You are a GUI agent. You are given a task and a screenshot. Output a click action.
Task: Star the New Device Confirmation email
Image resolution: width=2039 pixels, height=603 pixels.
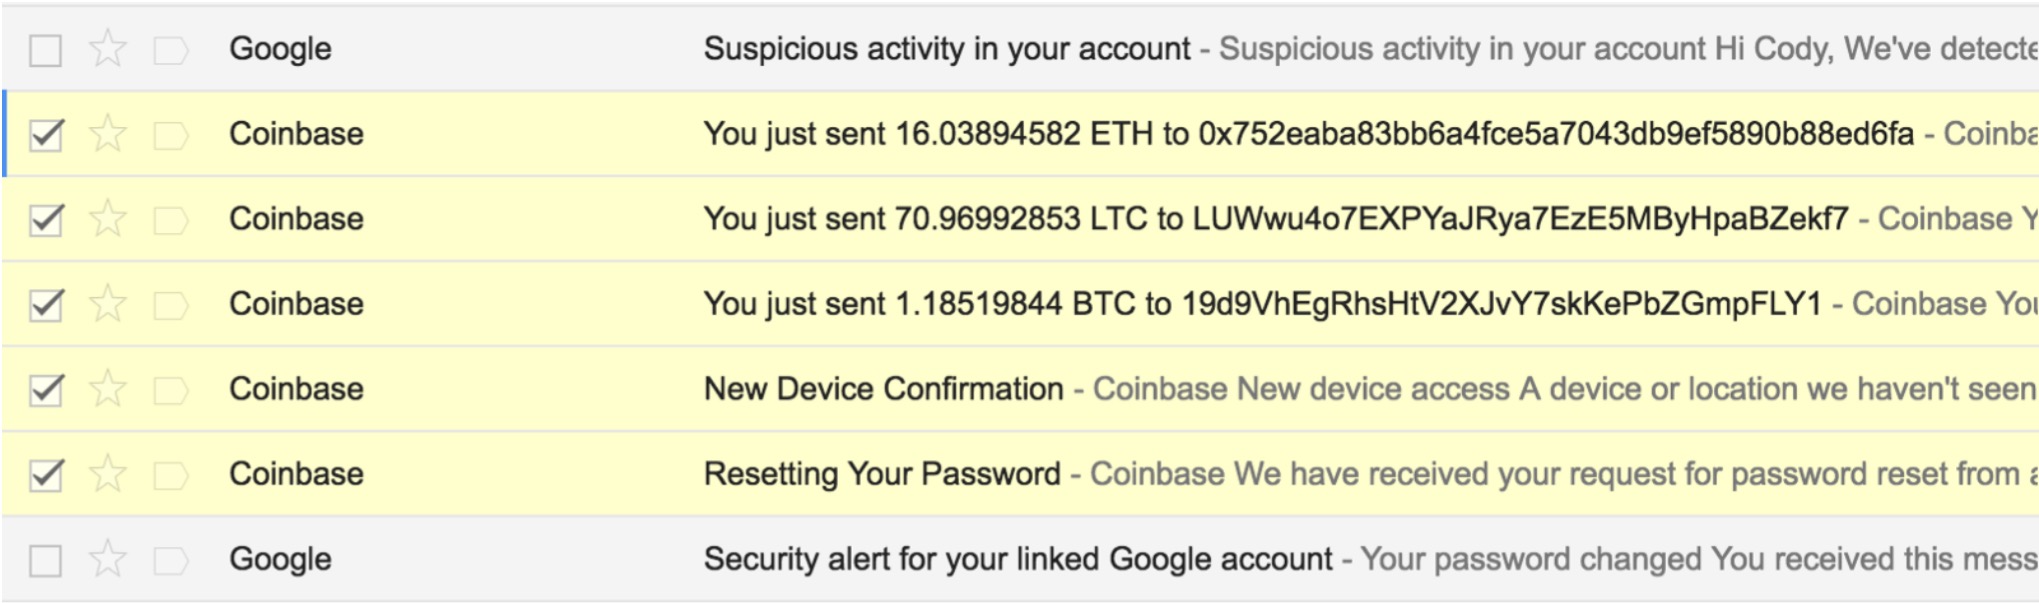(107, 389)
